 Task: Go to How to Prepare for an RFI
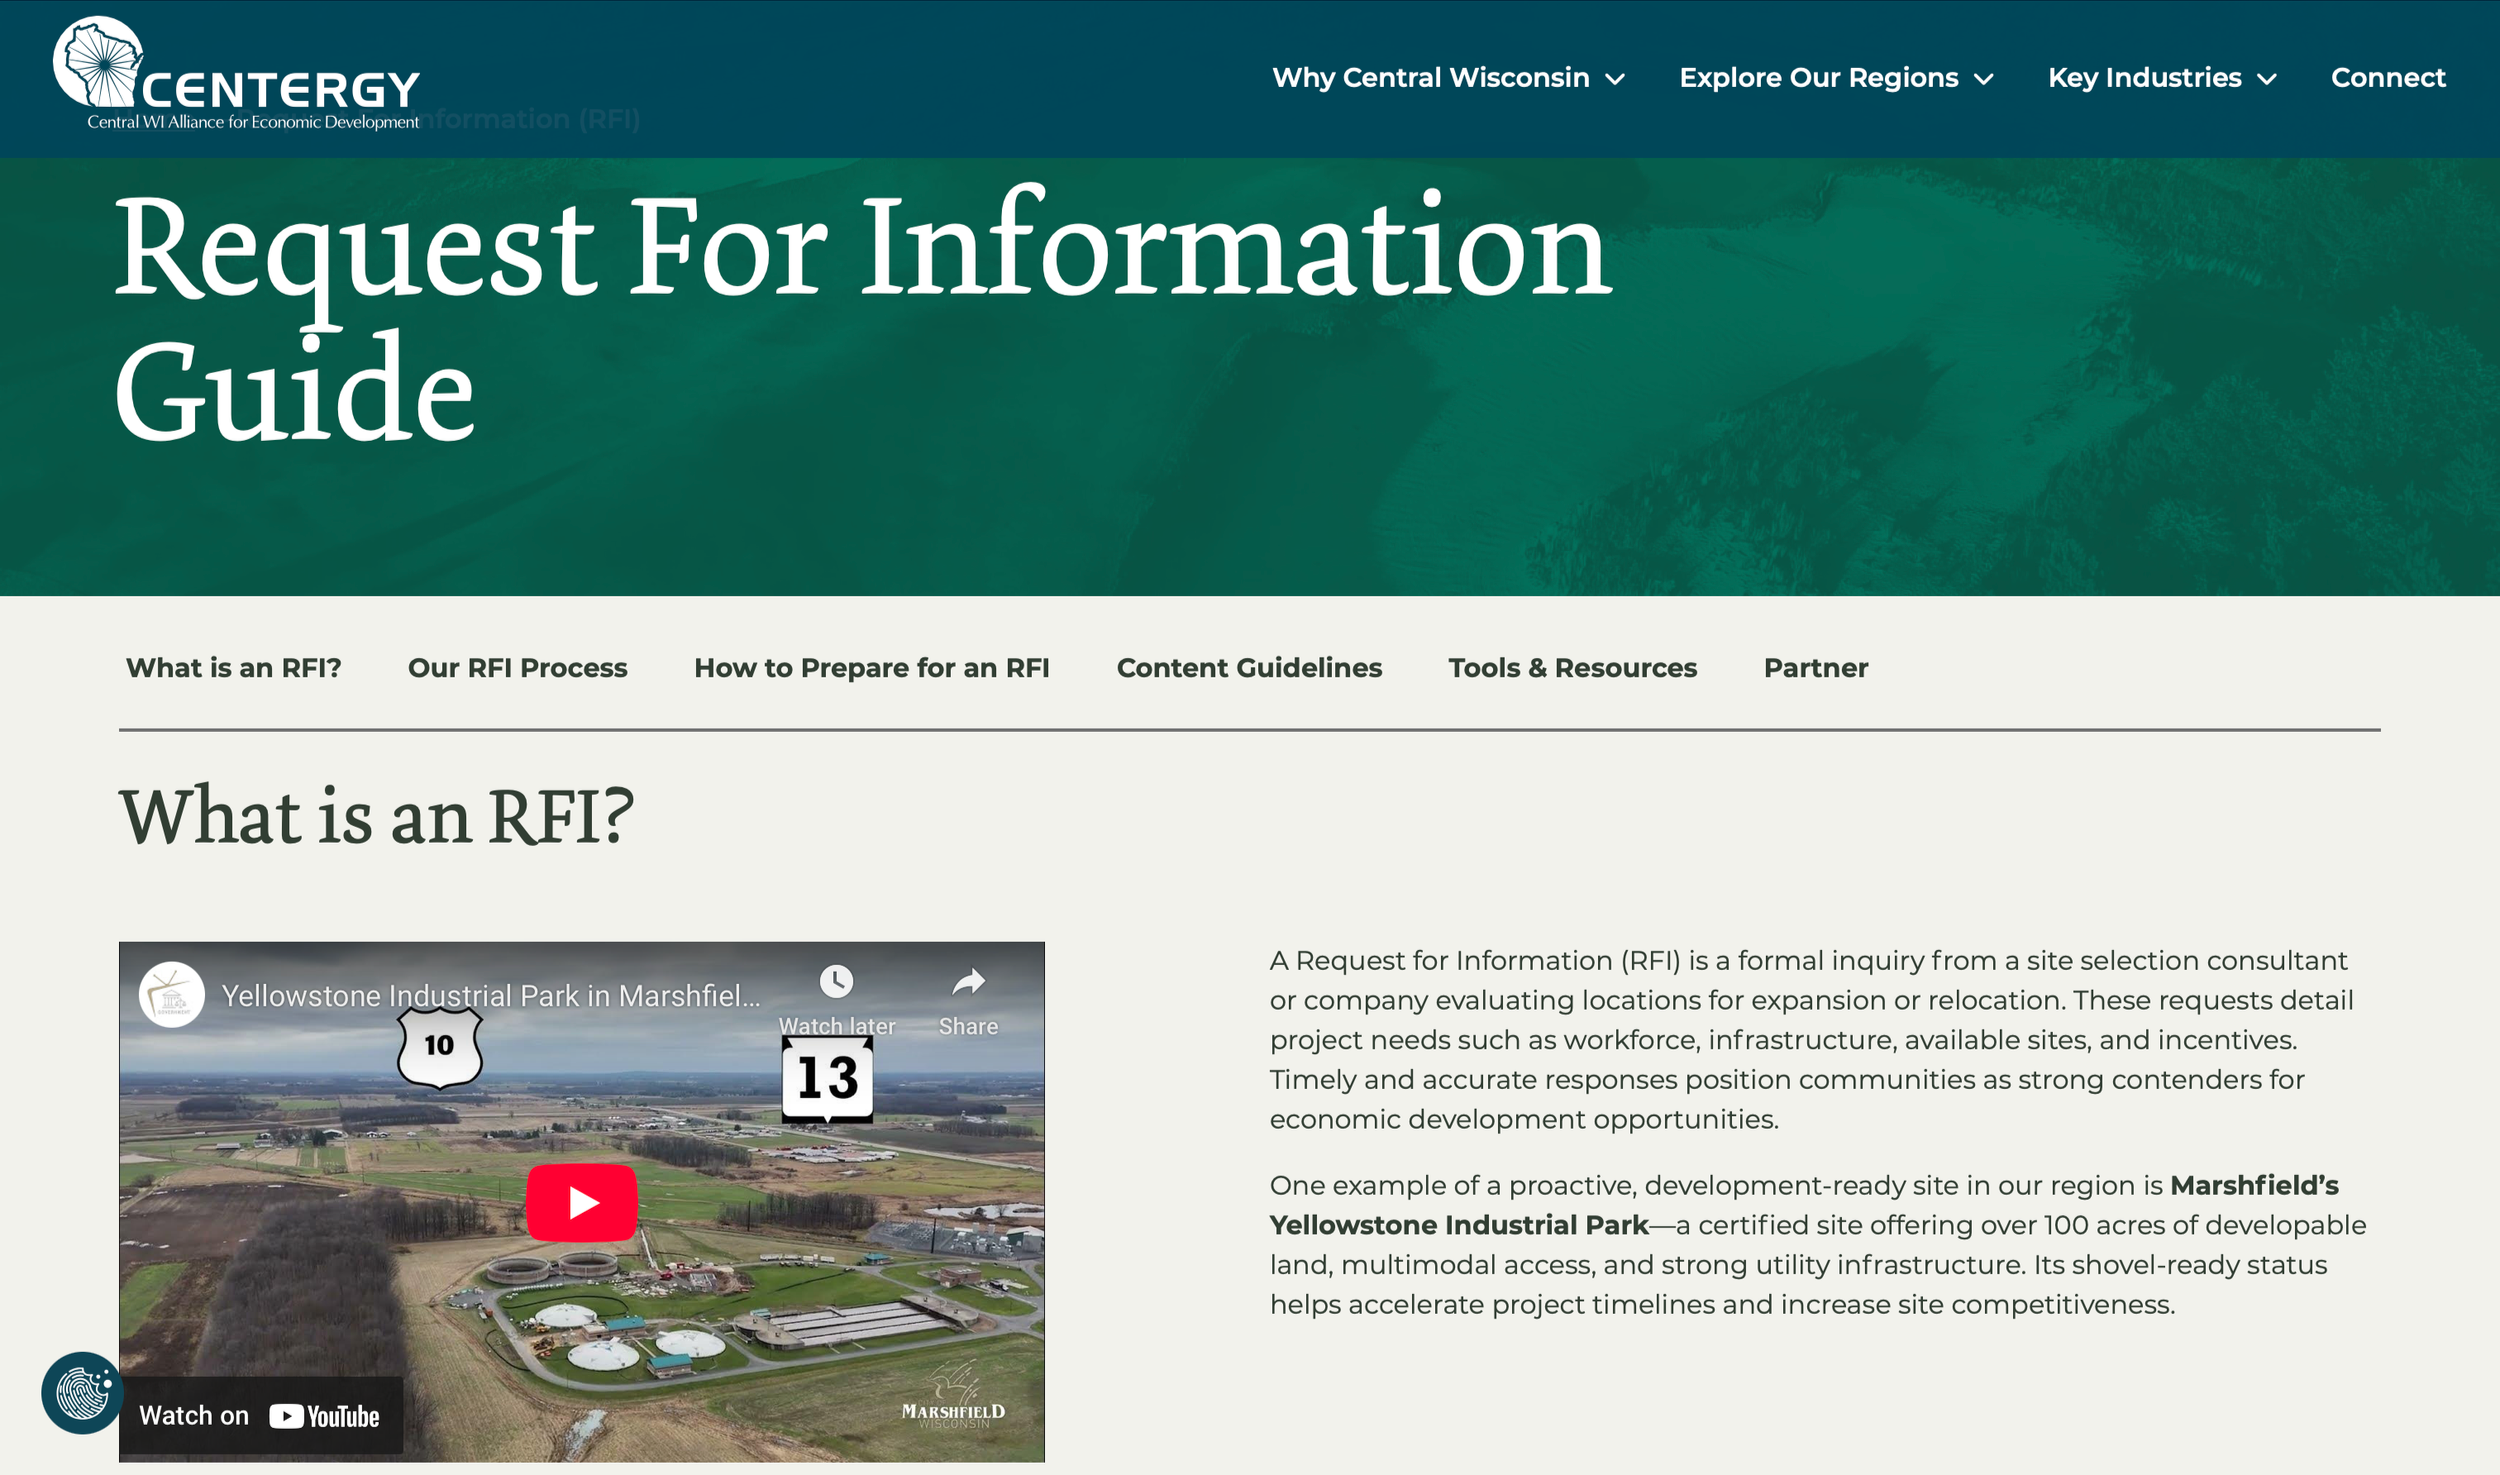click(871, 667)
